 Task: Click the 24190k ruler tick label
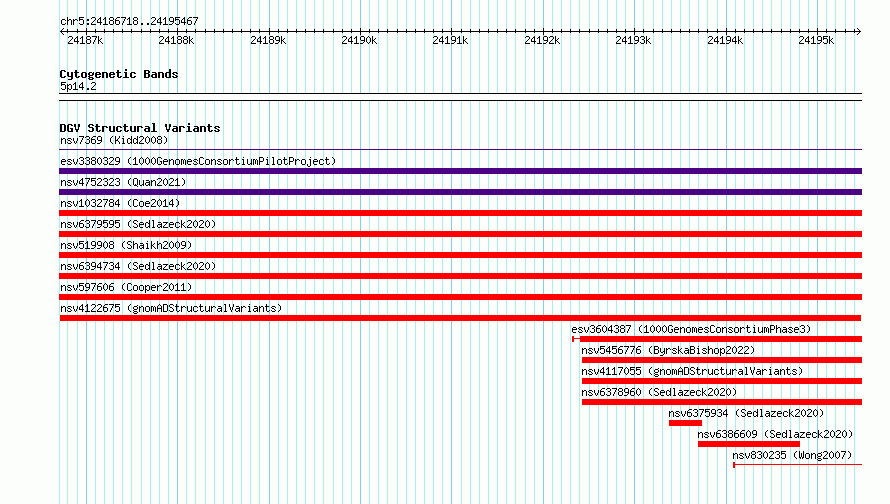click(x=359, y=40)
